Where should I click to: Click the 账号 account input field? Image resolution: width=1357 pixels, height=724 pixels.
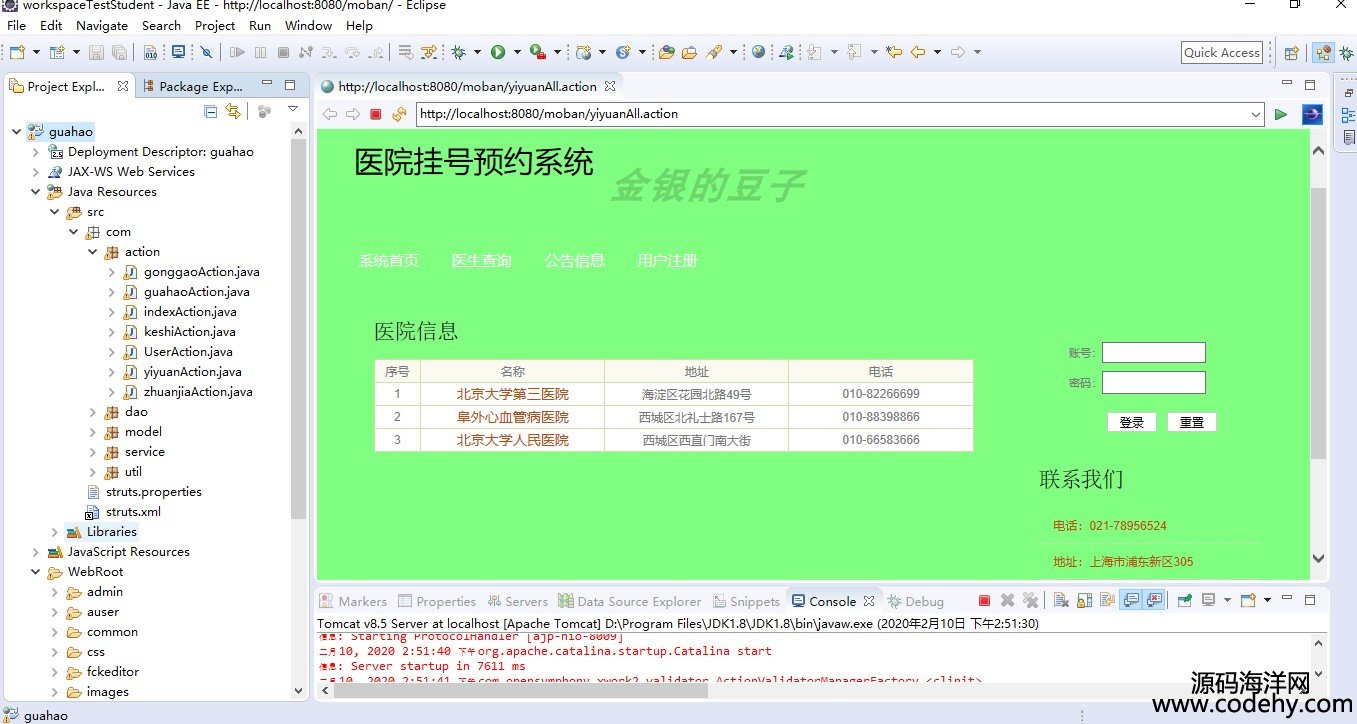click(x=1153, y=352)
